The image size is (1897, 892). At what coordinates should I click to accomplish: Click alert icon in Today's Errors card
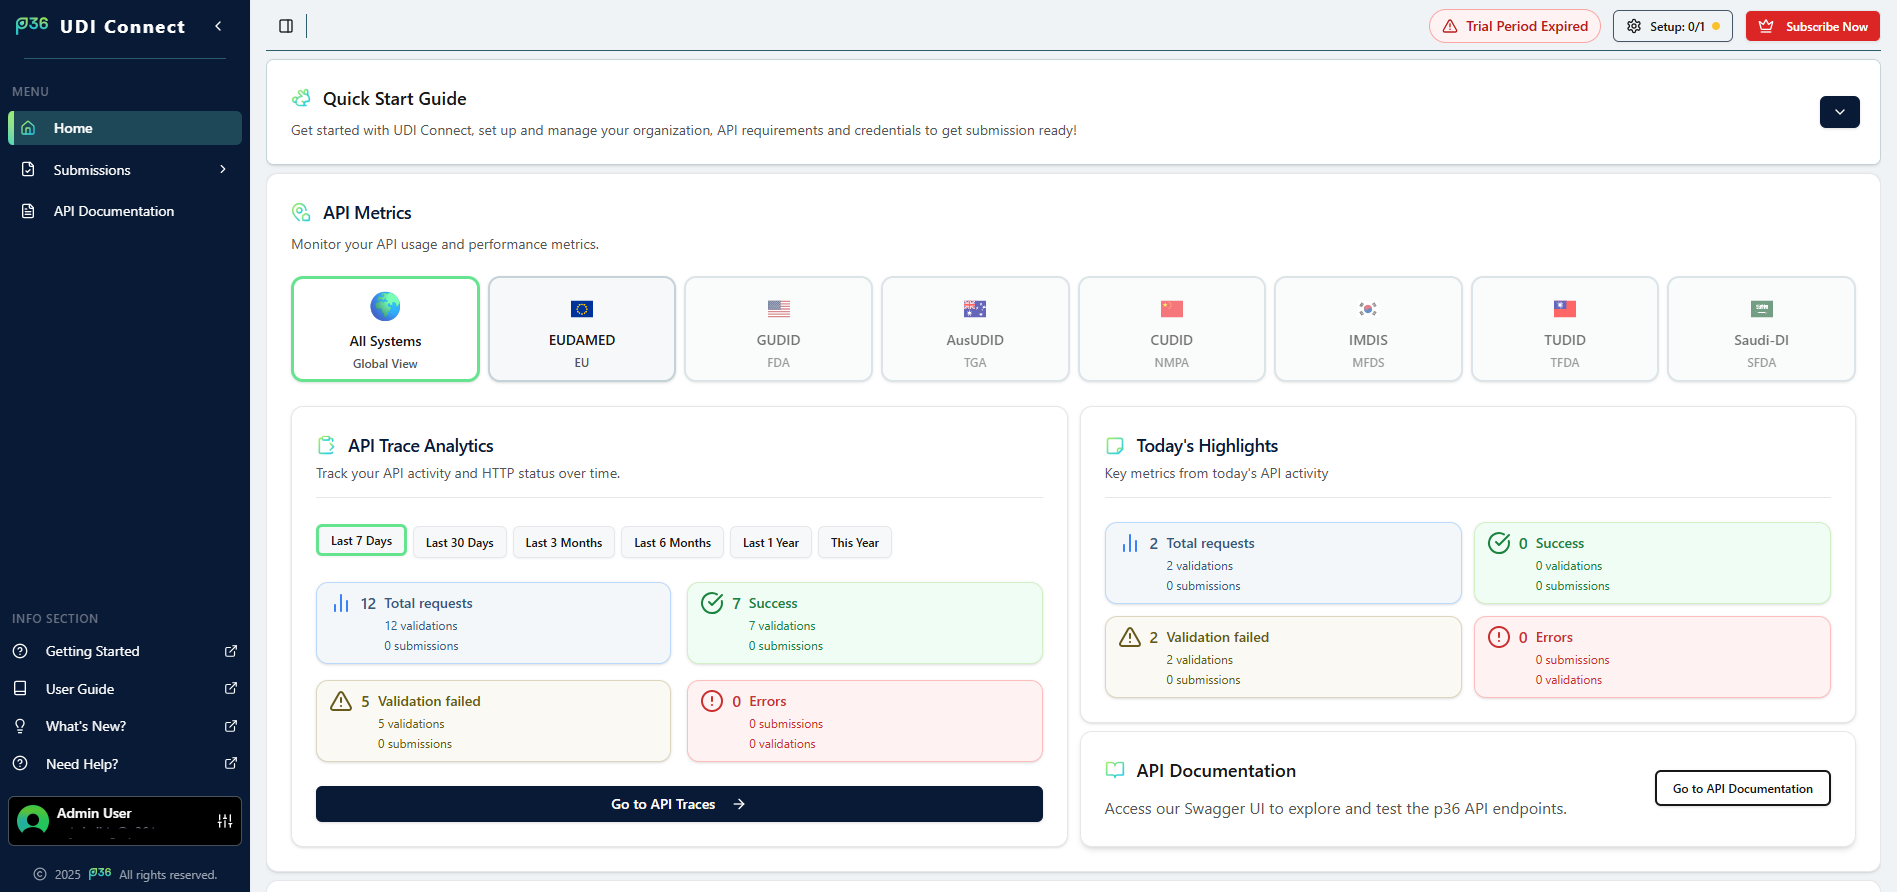pos(1499,637)
